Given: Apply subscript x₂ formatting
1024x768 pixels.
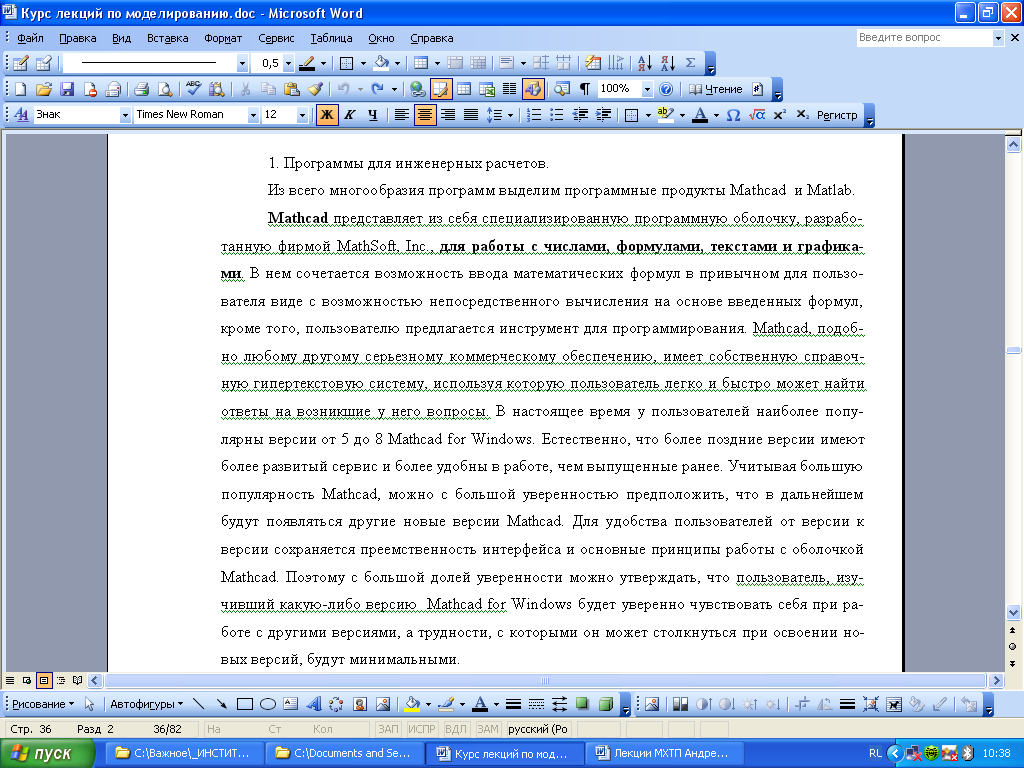Looking at the screenshot, I should [x=803, y=115].
